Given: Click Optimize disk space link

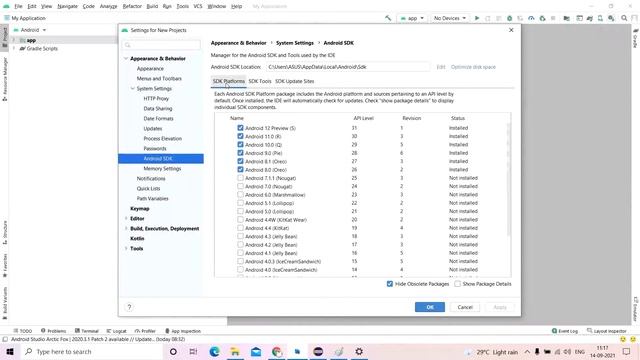Looking at the screenshot, I should click(x=473, y=67).
